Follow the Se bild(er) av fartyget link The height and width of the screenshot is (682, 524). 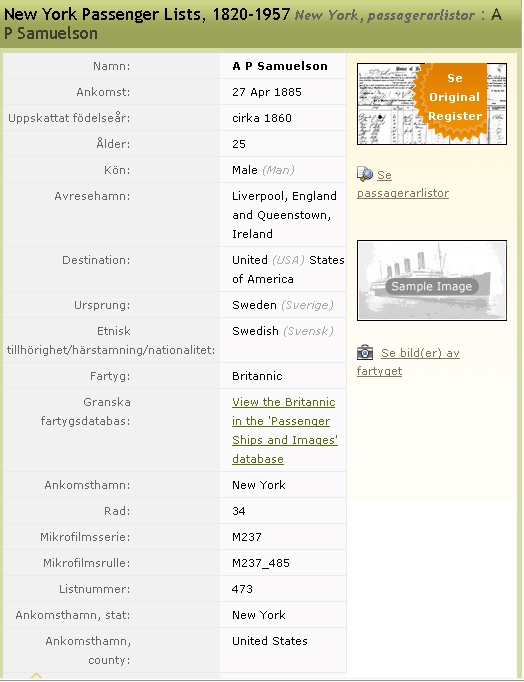[x=408, y=362]
